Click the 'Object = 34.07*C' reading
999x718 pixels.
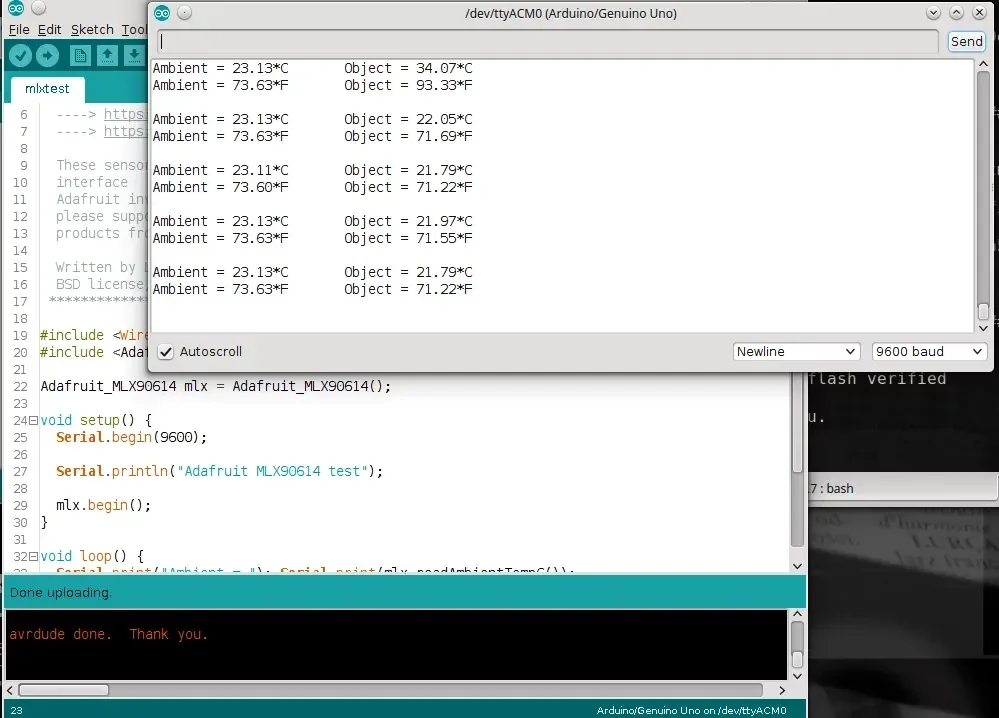point(408,68)
